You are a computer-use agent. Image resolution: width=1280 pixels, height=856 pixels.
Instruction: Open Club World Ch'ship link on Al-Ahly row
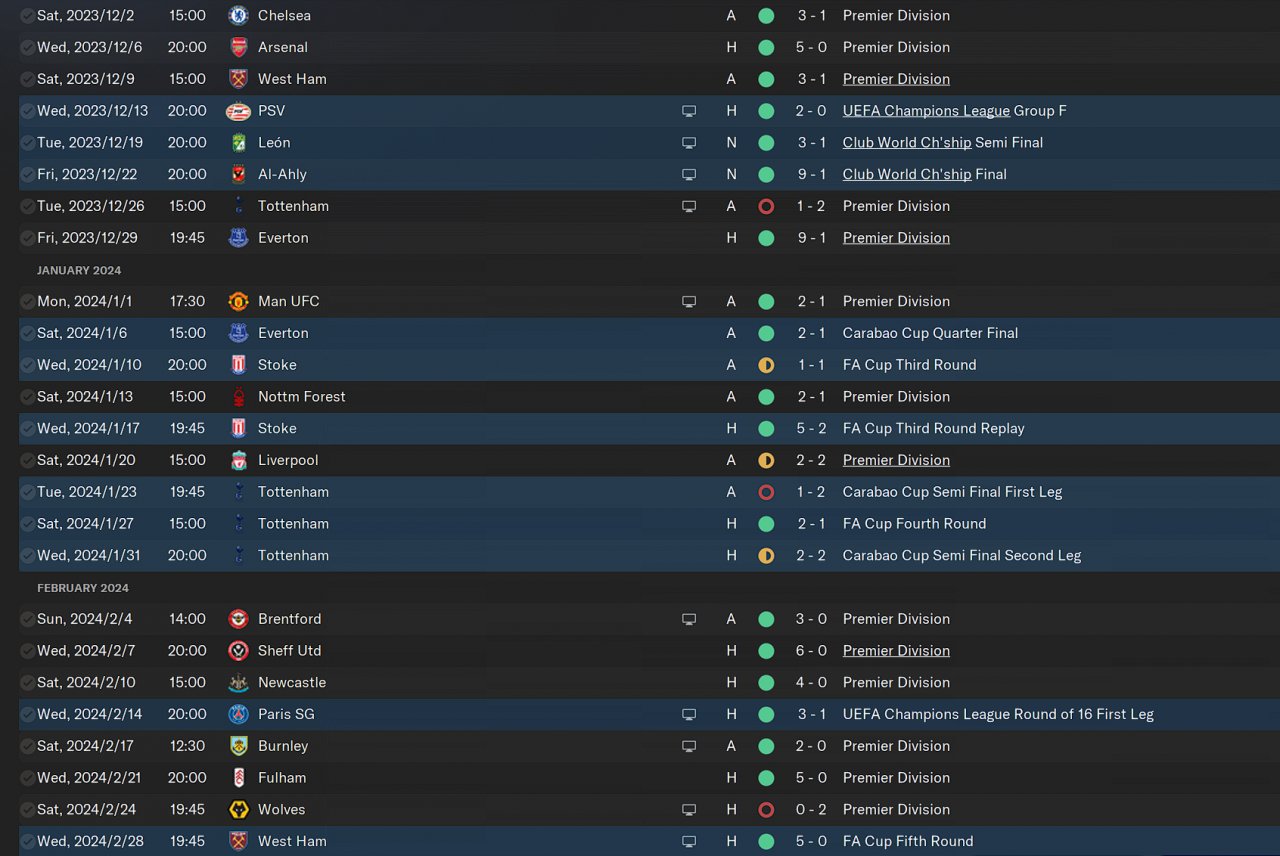coord(906,174)
